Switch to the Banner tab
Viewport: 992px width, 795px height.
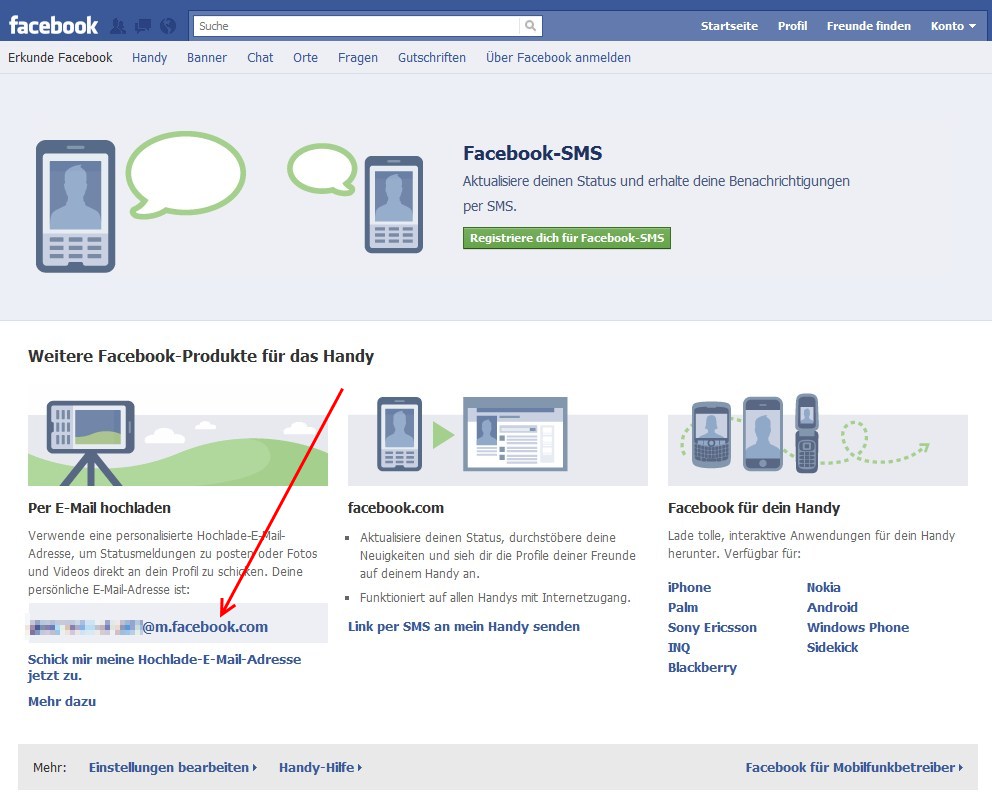click(207, 58)
